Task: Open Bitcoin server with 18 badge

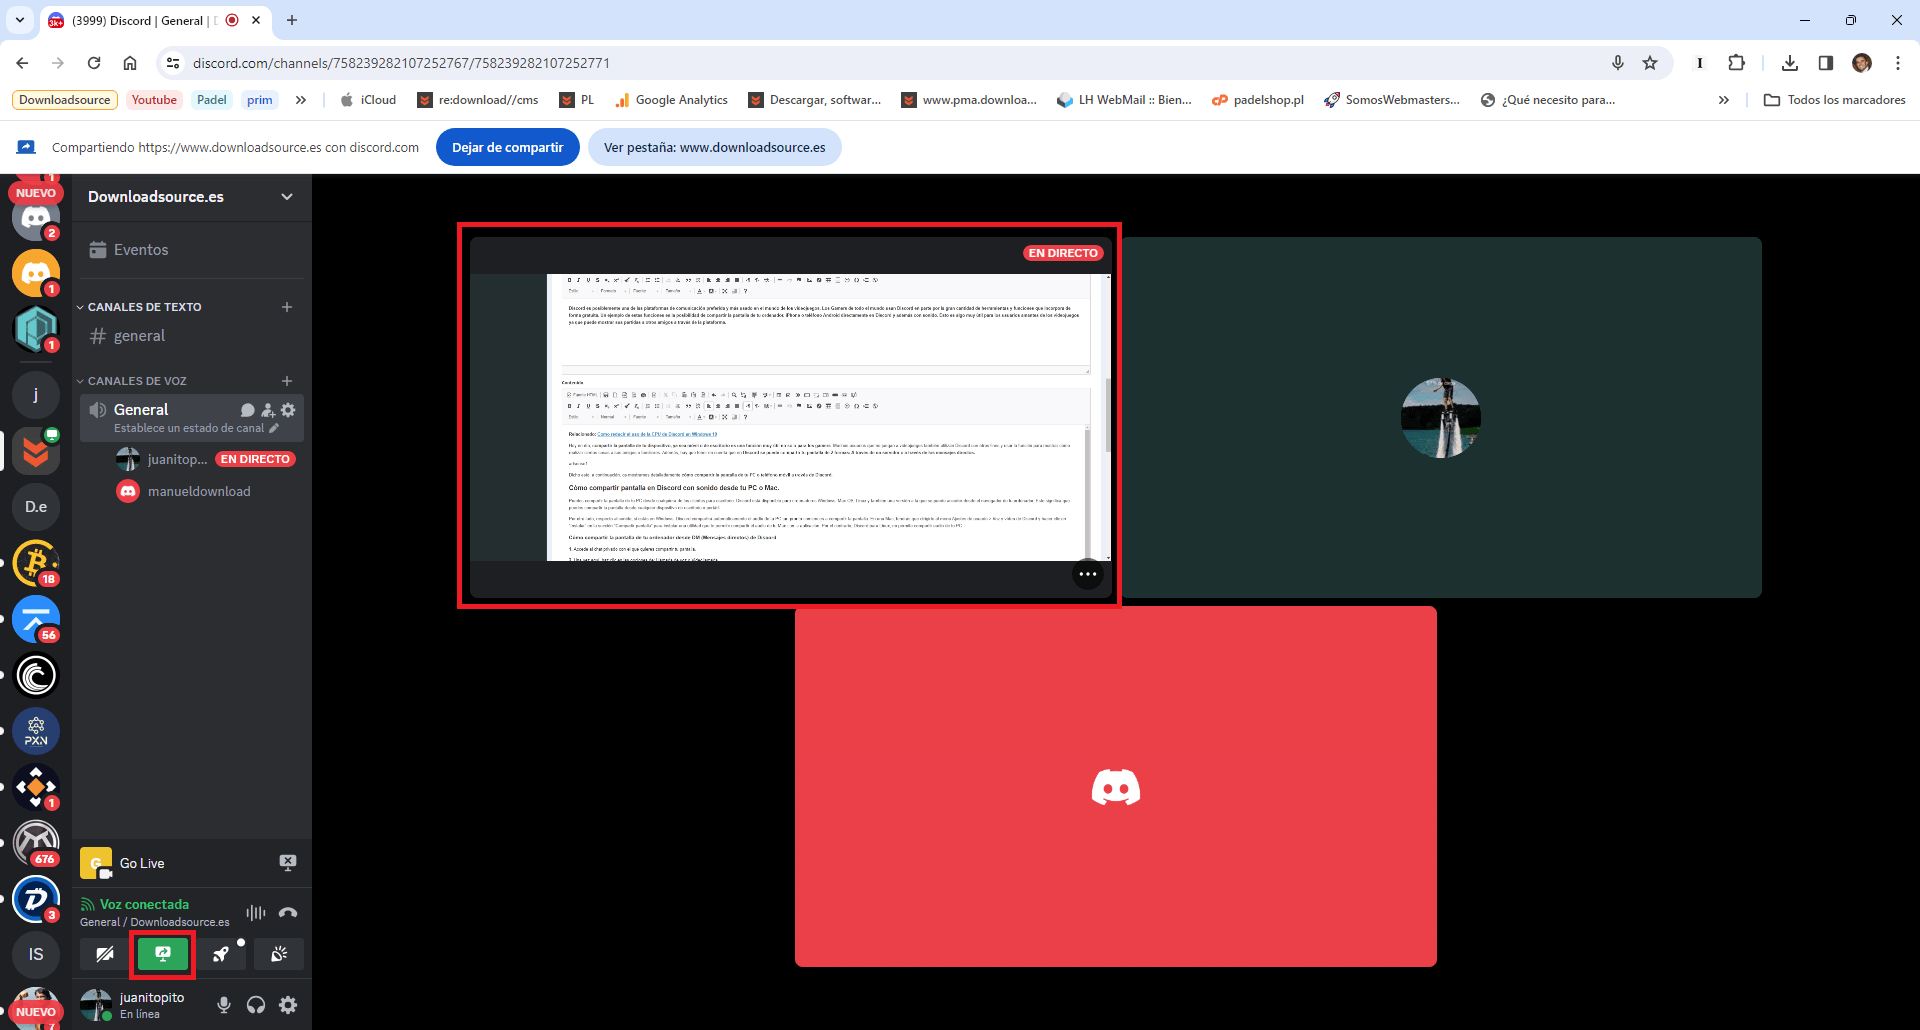Action: click(x=36, y=563)
